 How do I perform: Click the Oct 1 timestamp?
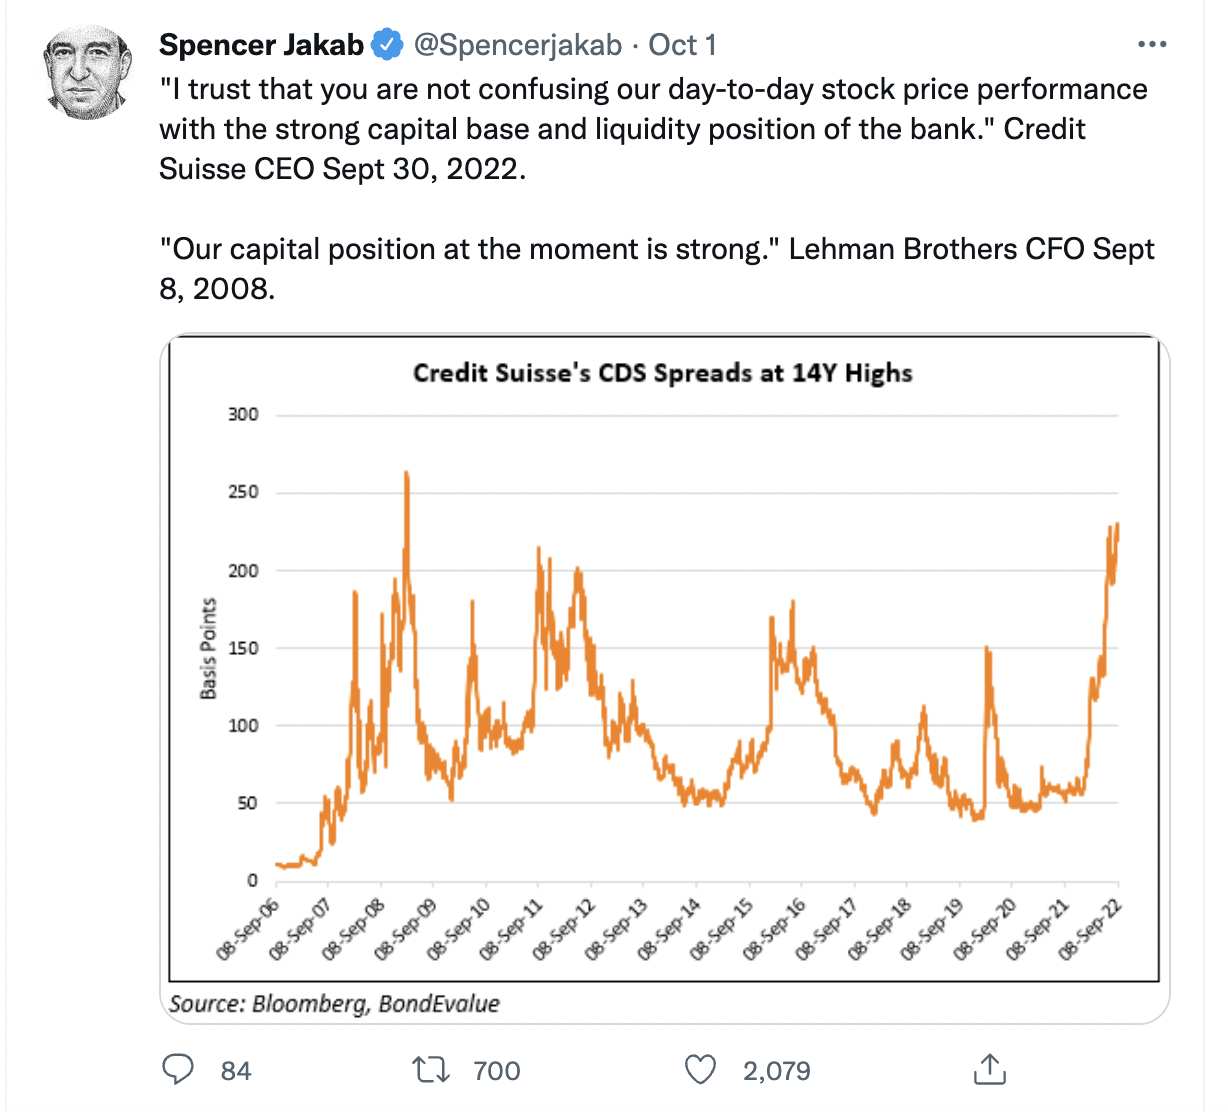click(x=682, y=45)
